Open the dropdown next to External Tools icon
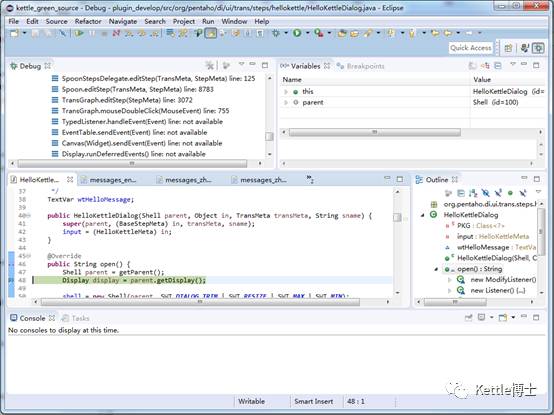 (329, 33)
